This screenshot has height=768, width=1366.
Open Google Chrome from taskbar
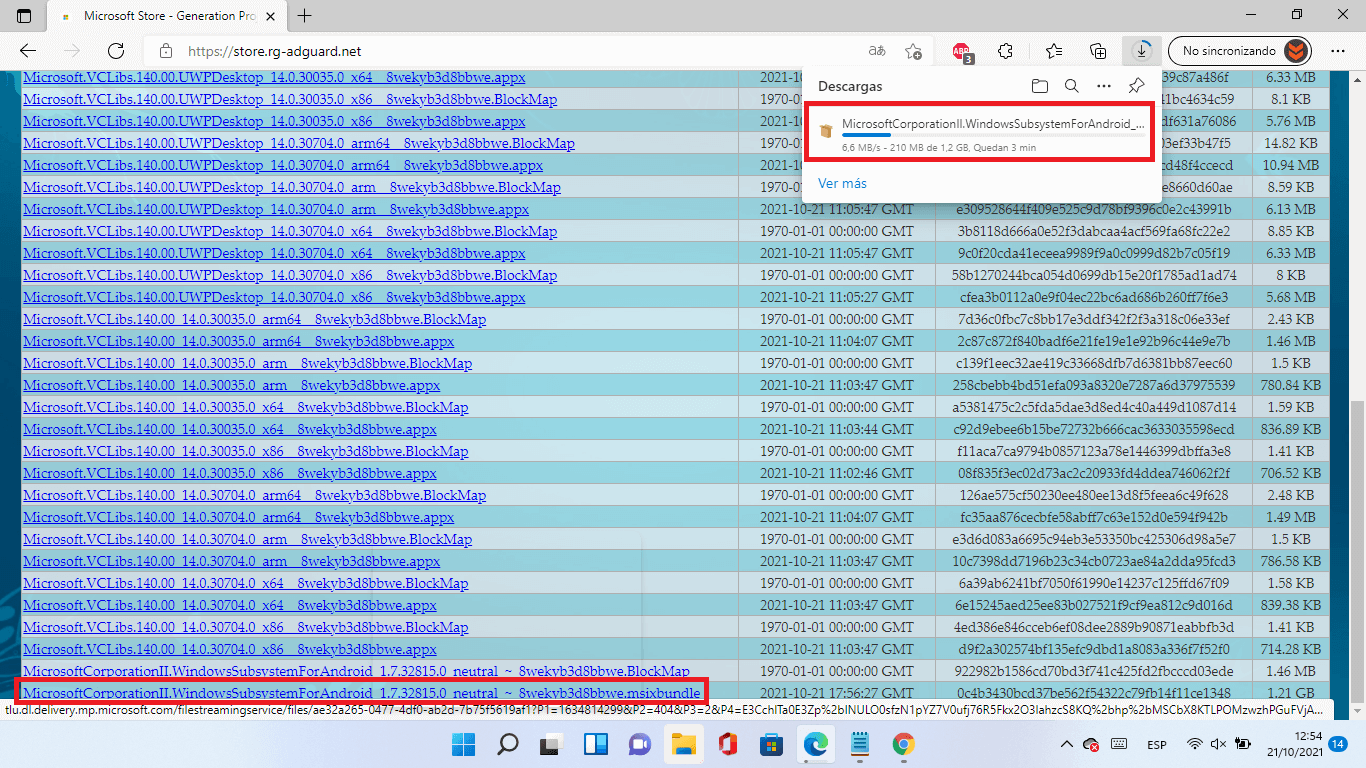pos(903,744)
